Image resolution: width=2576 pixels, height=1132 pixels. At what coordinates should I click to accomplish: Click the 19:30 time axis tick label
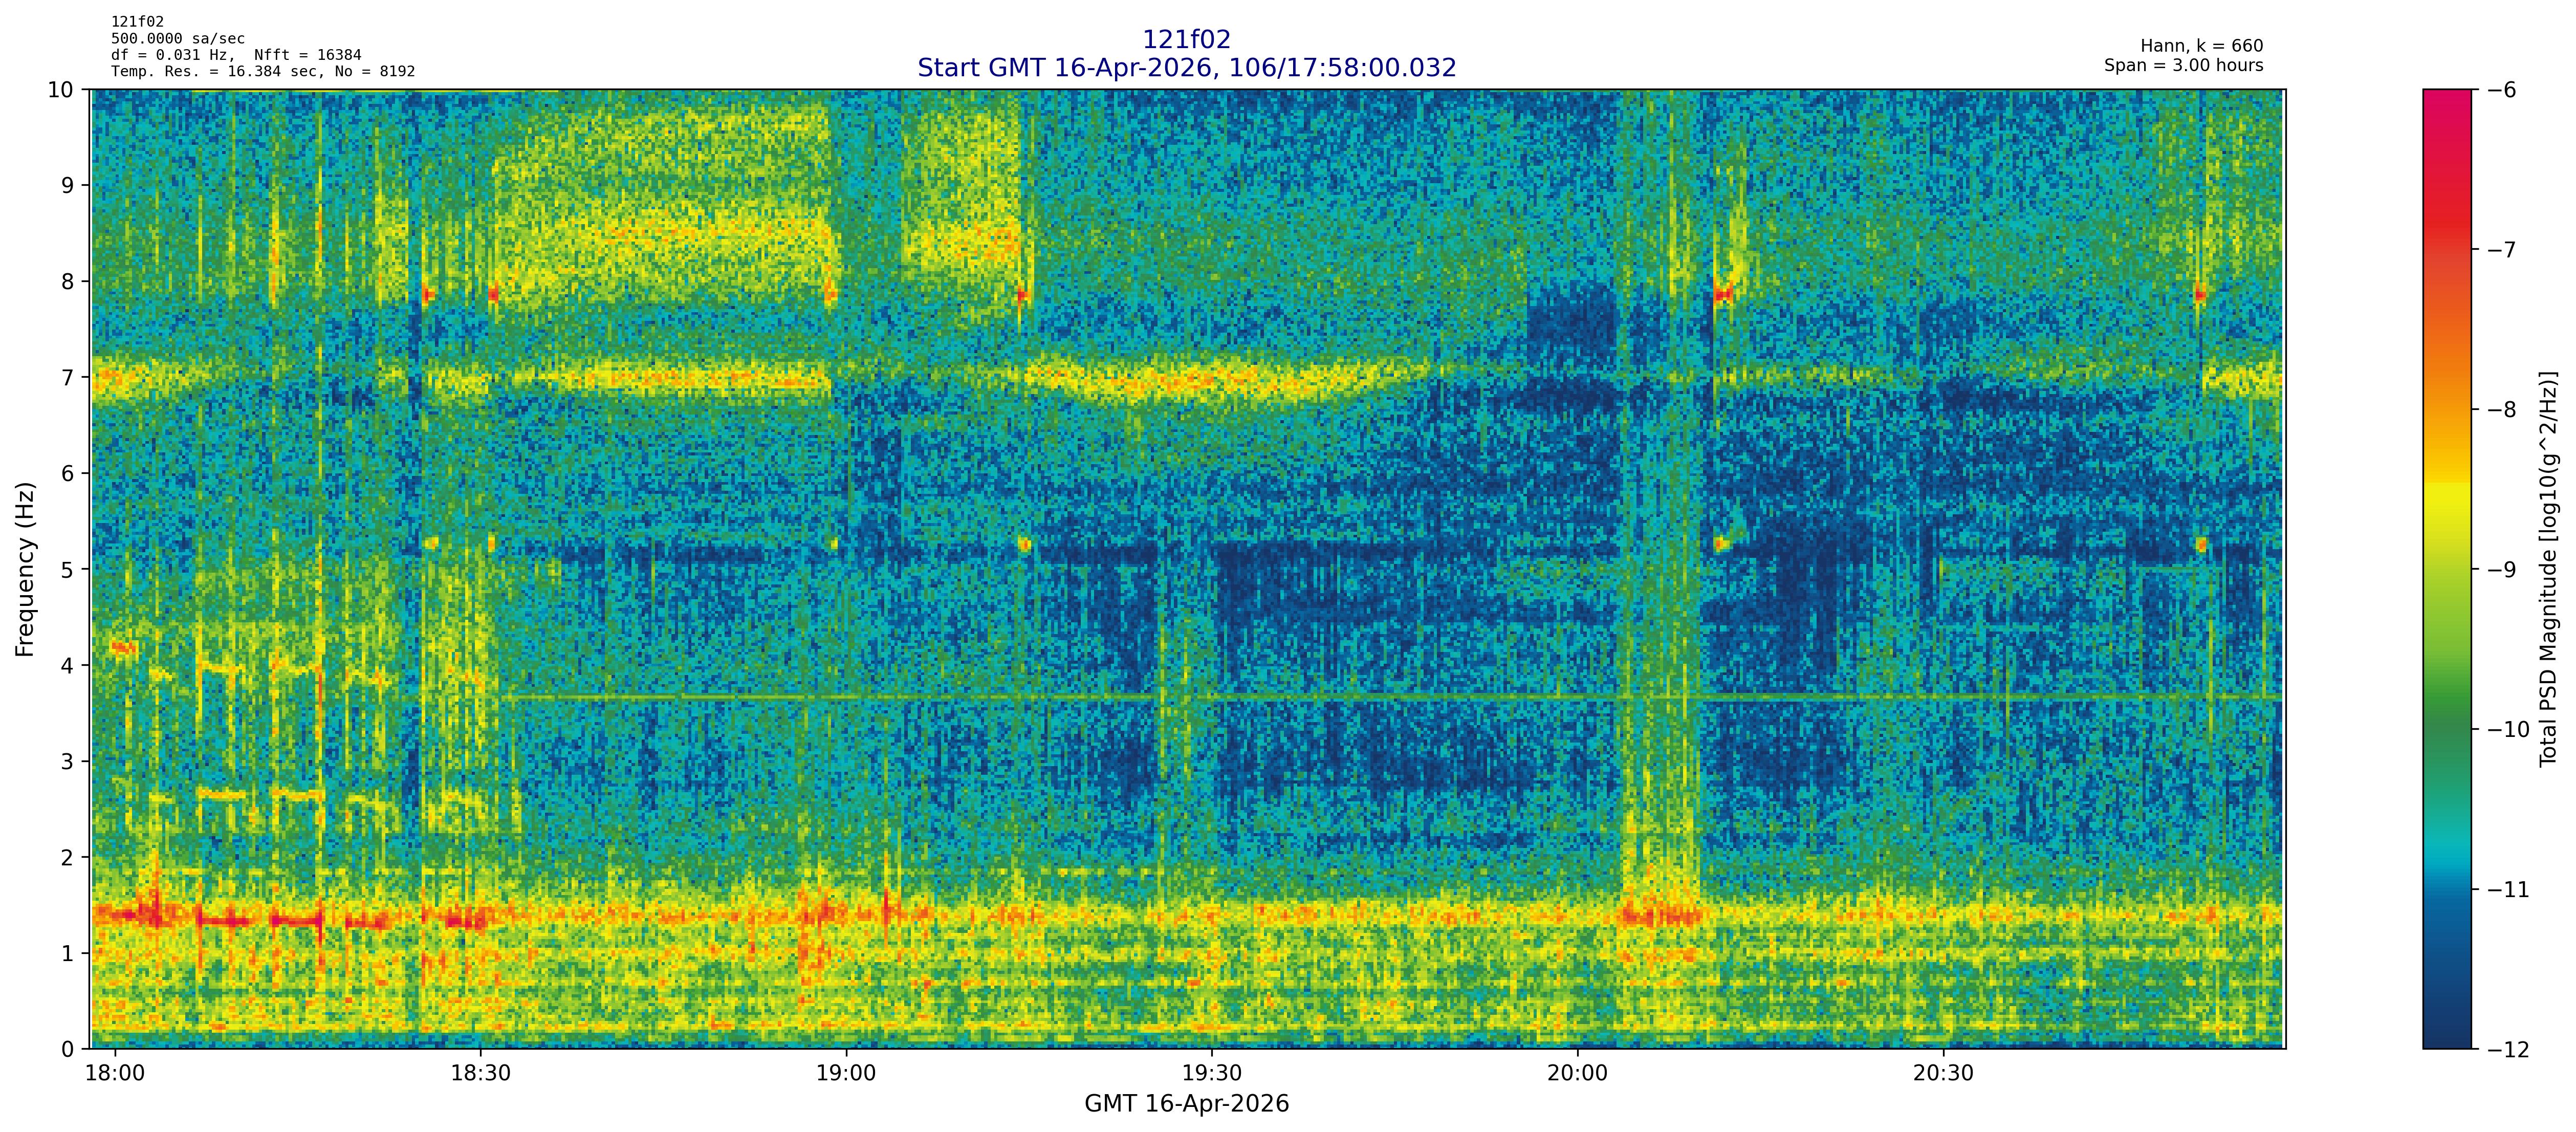coord(1212,1073)
